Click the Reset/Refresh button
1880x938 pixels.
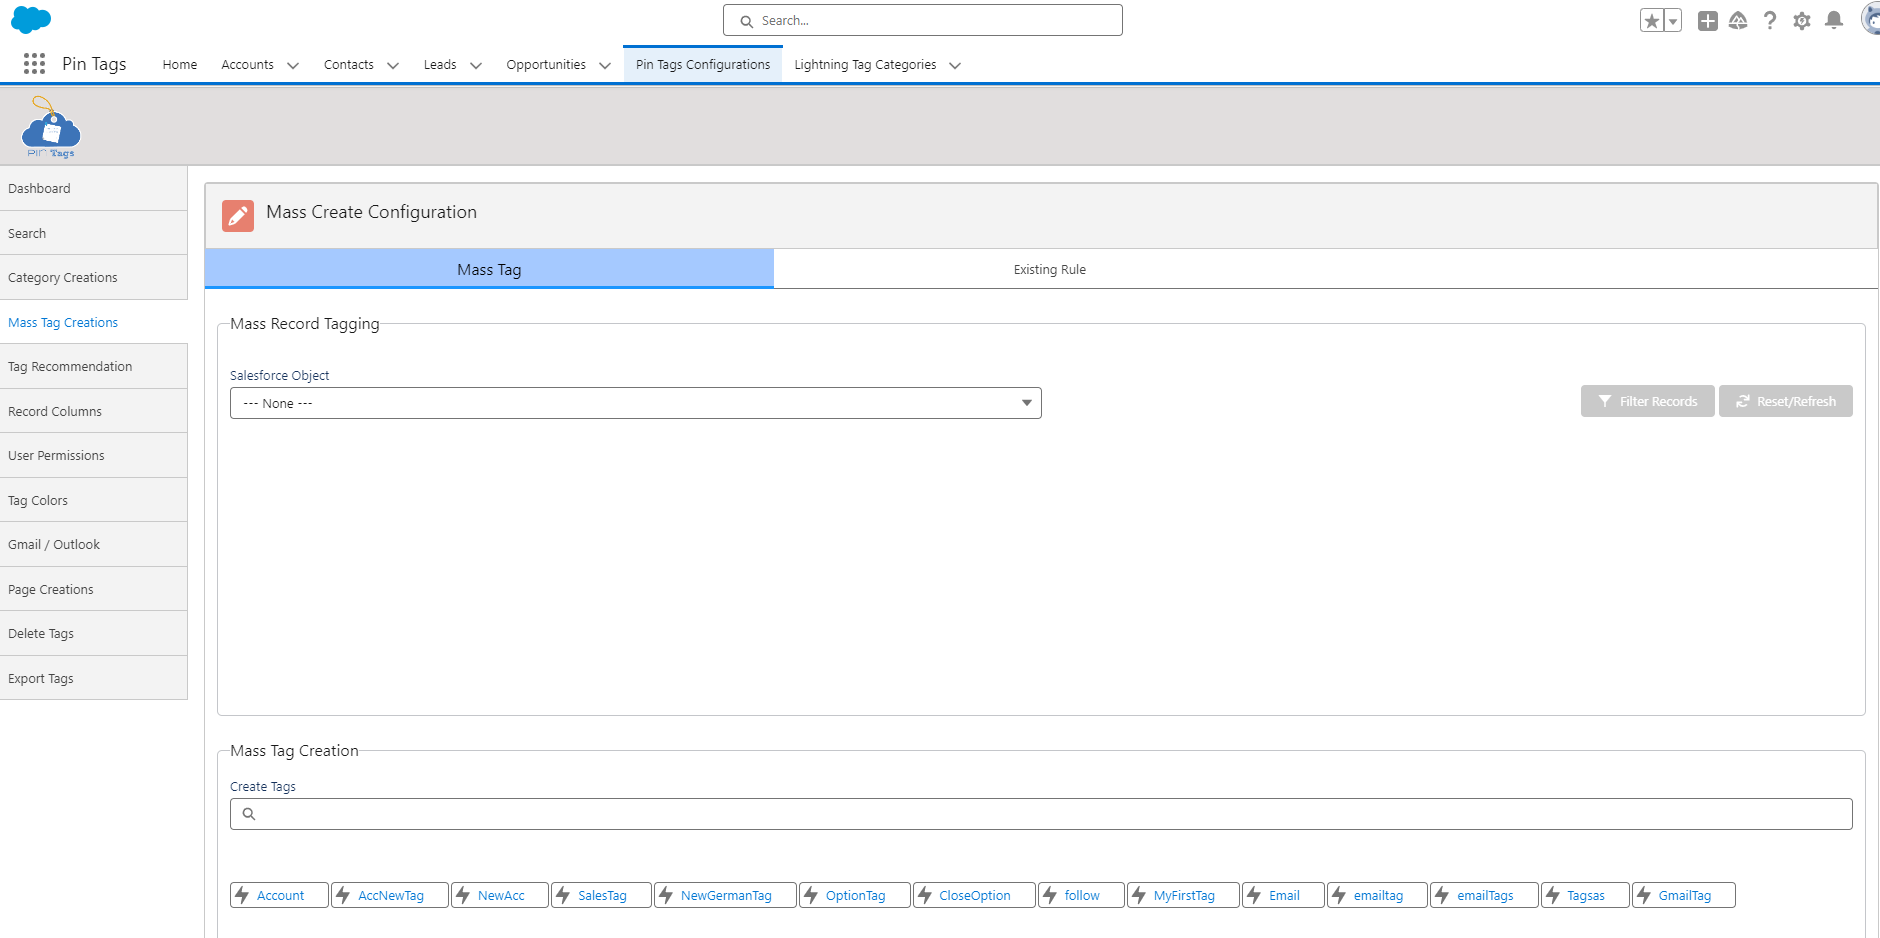(1786, 401)
